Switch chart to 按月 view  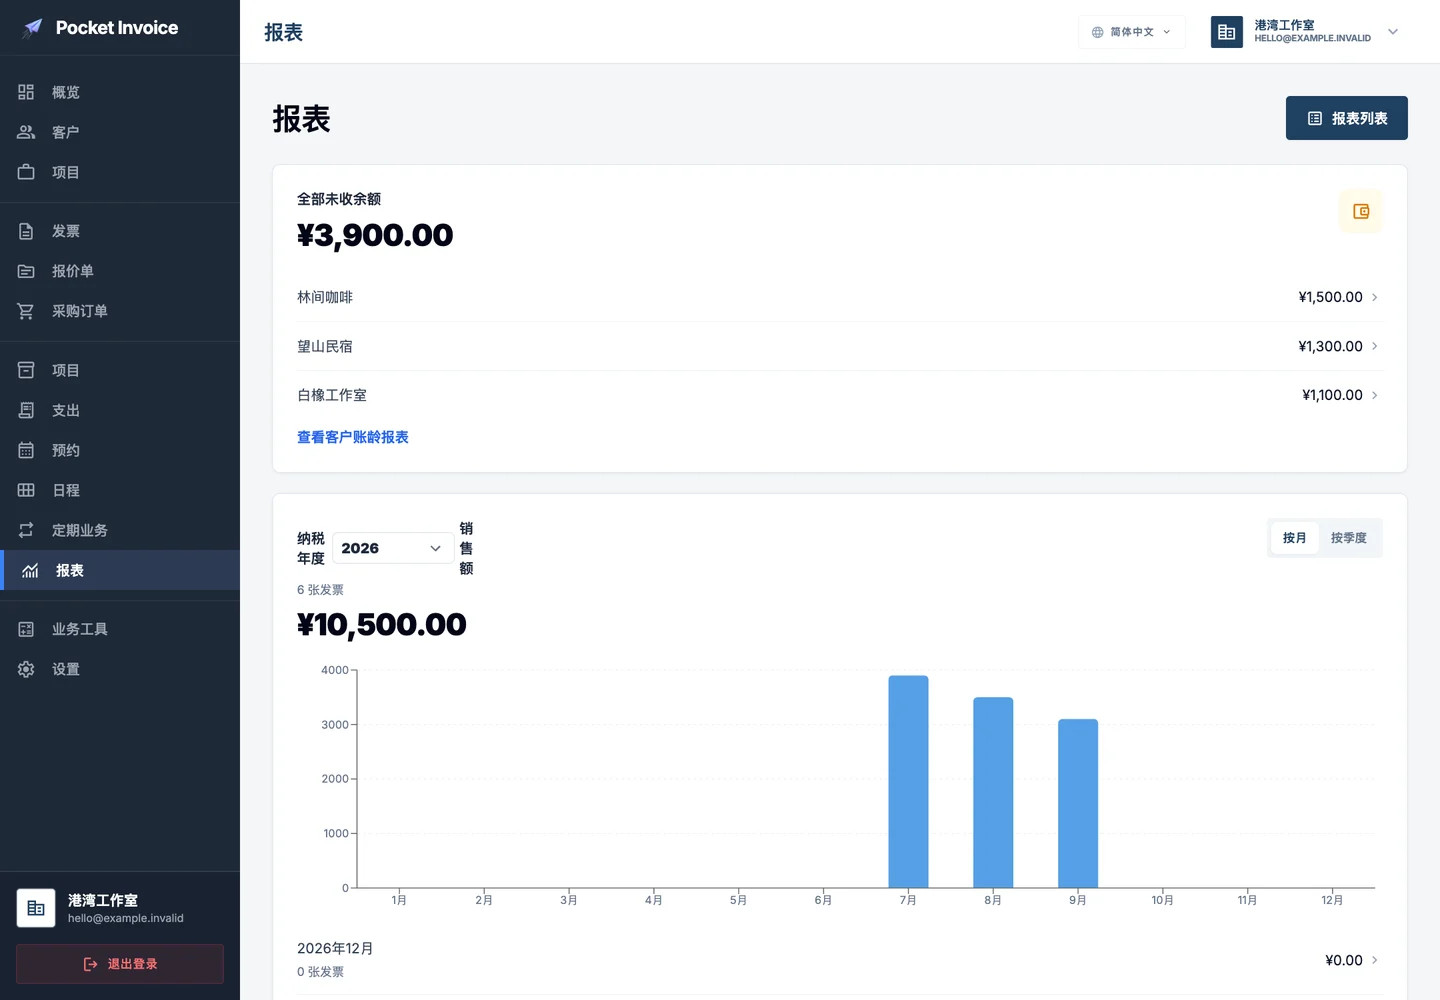[1295, 538]
